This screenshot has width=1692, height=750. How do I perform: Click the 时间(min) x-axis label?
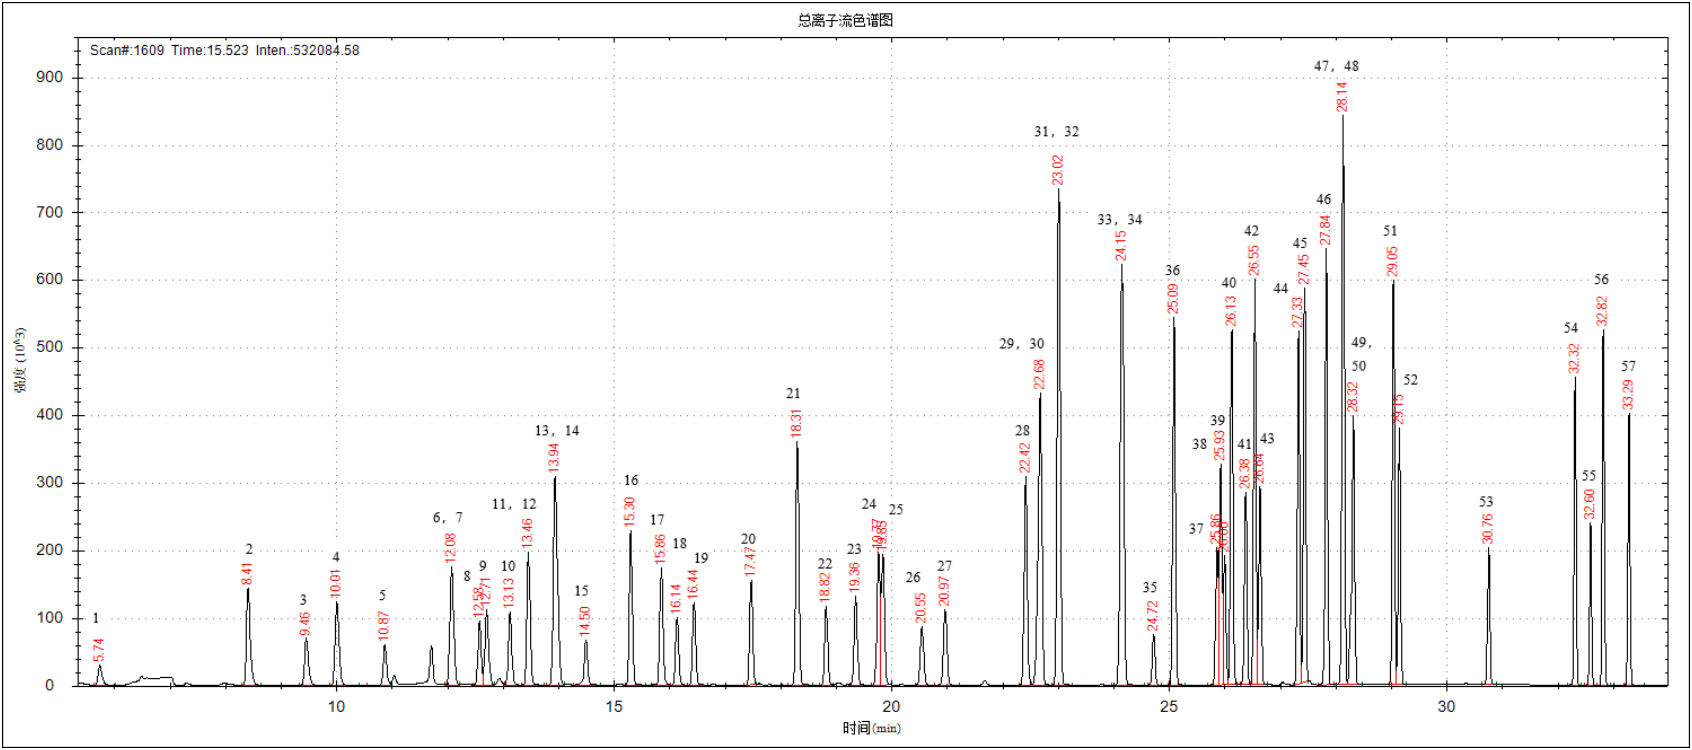click(x=870, y=728)
